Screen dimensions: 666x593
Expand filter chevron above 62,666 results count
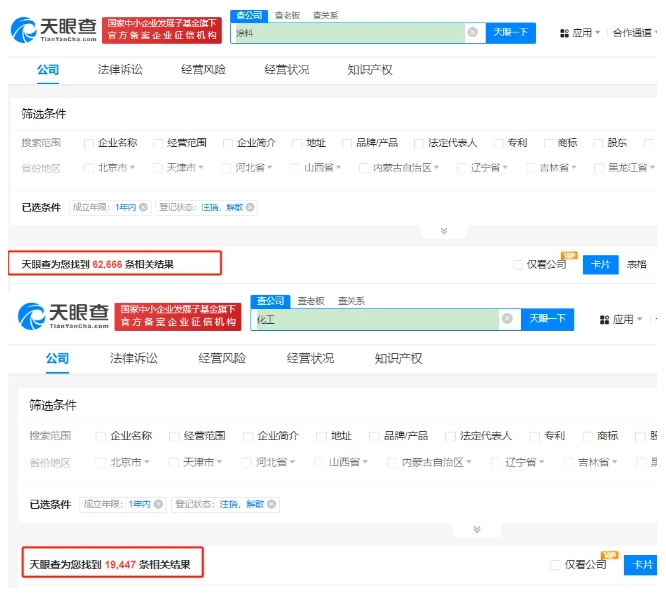click(x=445, y=231)
